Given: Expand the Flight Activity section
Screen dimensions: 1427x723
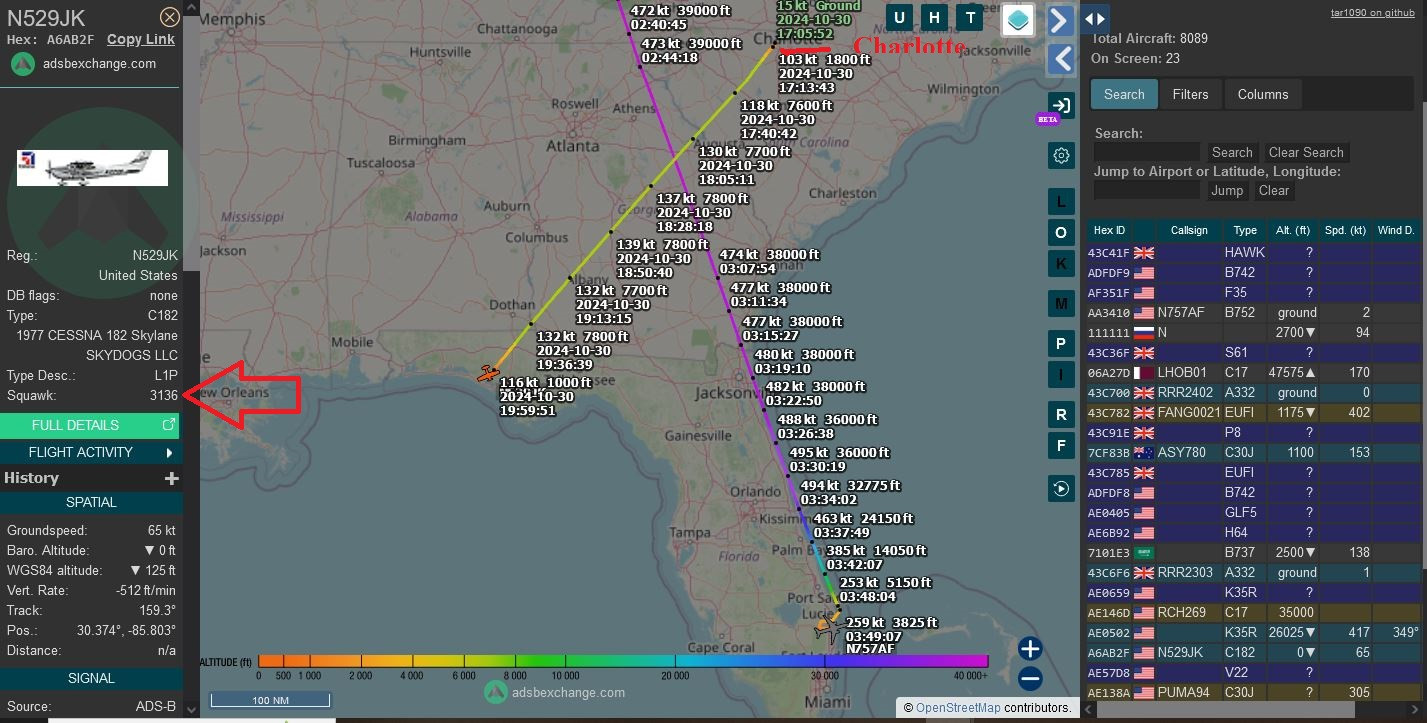Looking at the screenshot, I should [90, 452].
